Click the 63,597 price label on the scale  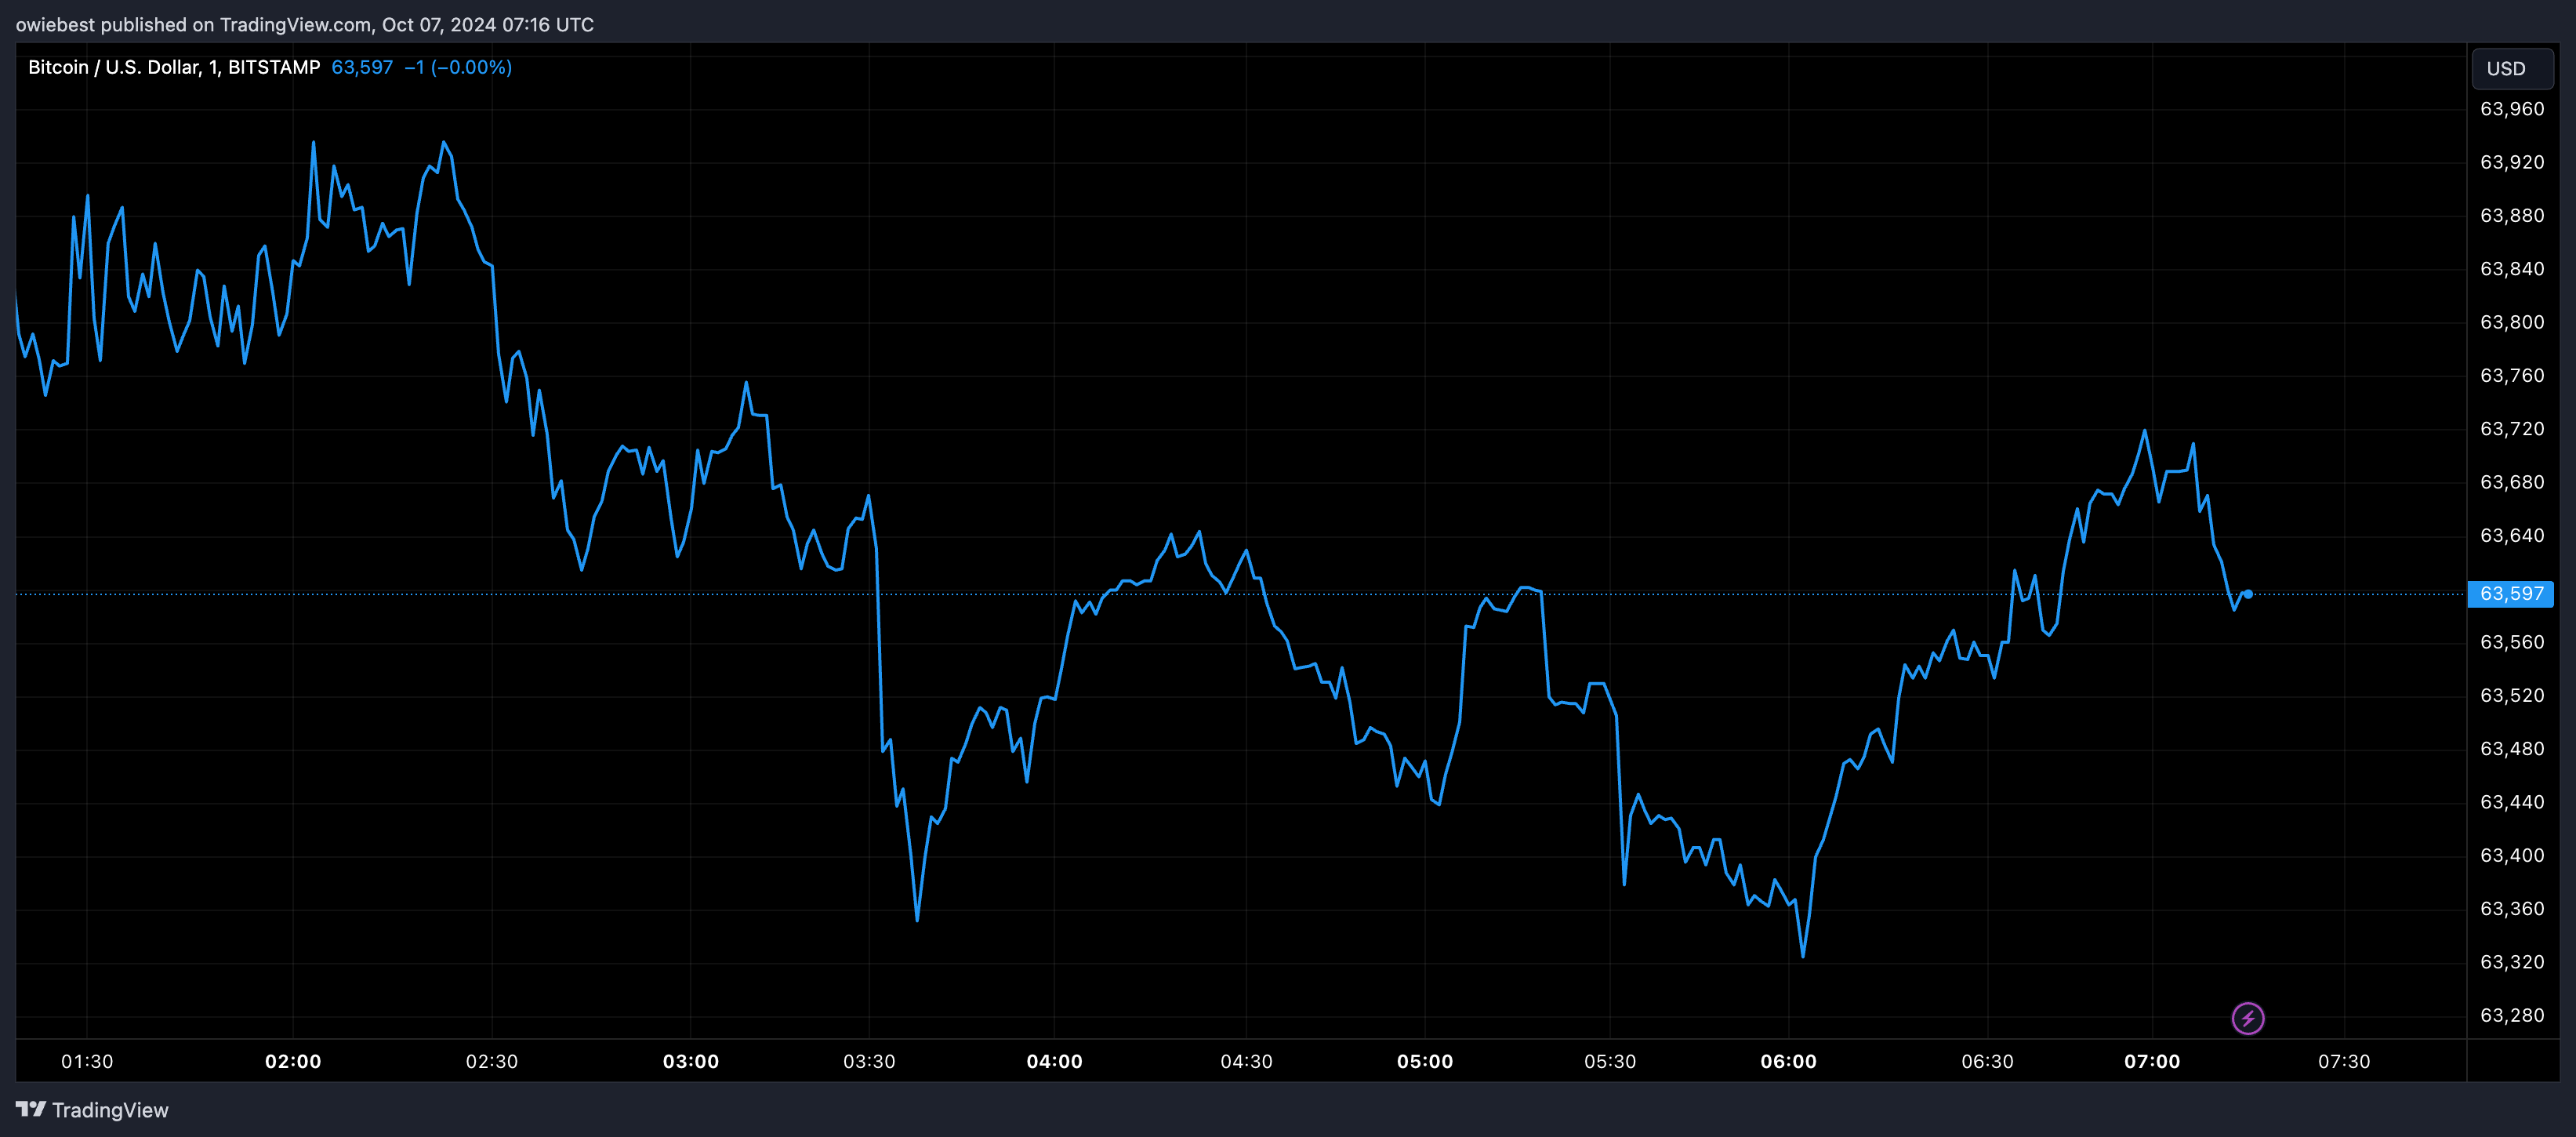(x=2511, y=593)
